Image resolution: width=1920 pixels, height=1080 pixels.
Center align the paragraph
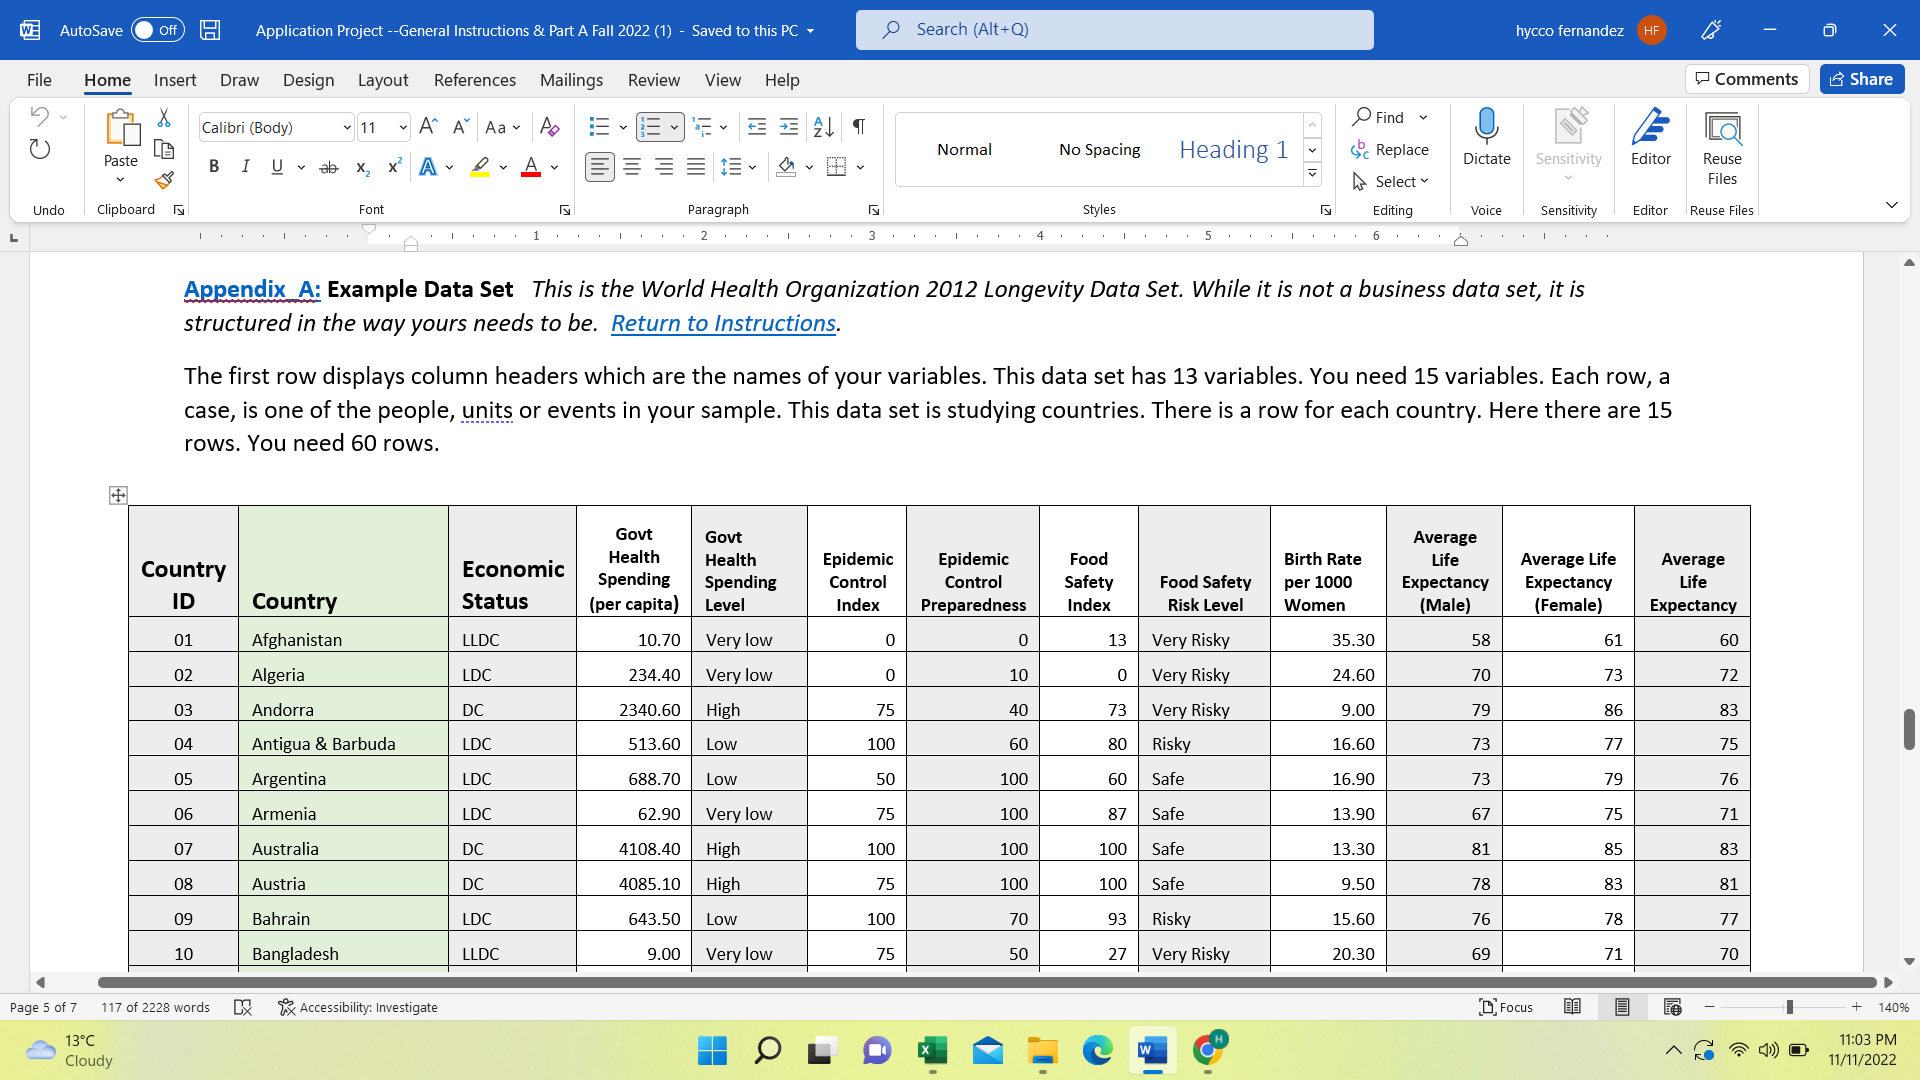pyautogui.click(x=632, y=167)
